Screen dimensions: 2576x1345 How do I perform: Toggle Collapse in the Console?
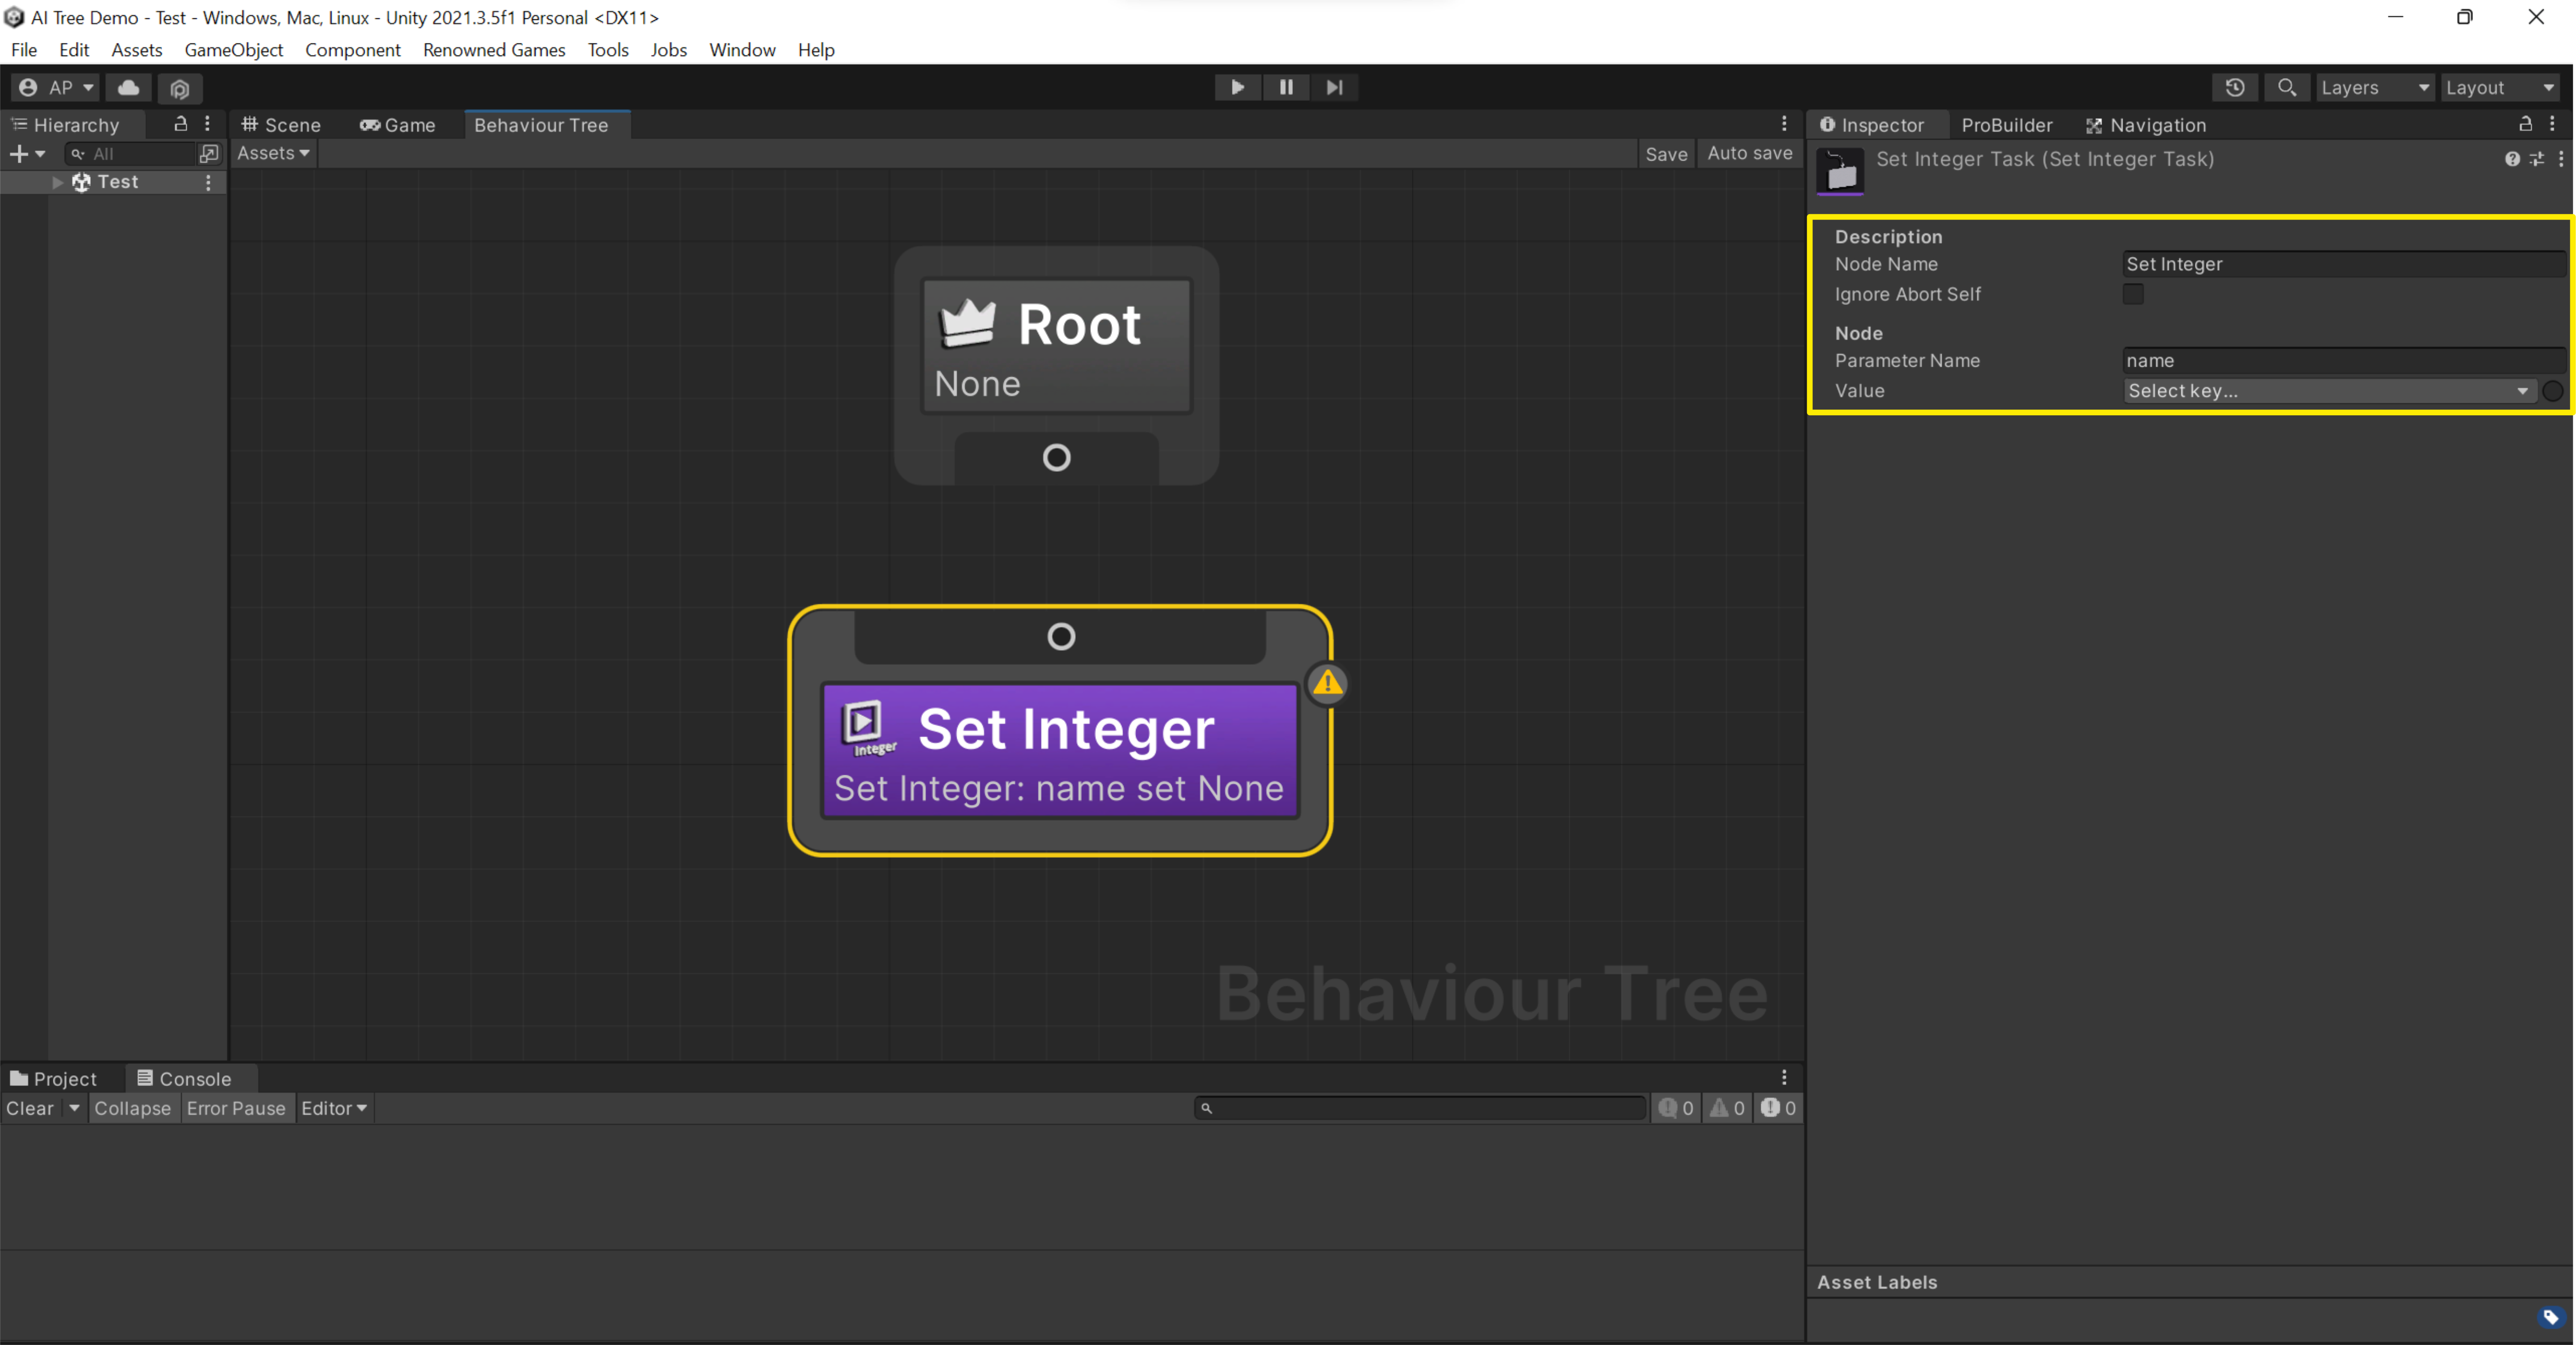tap(132, 1108)
